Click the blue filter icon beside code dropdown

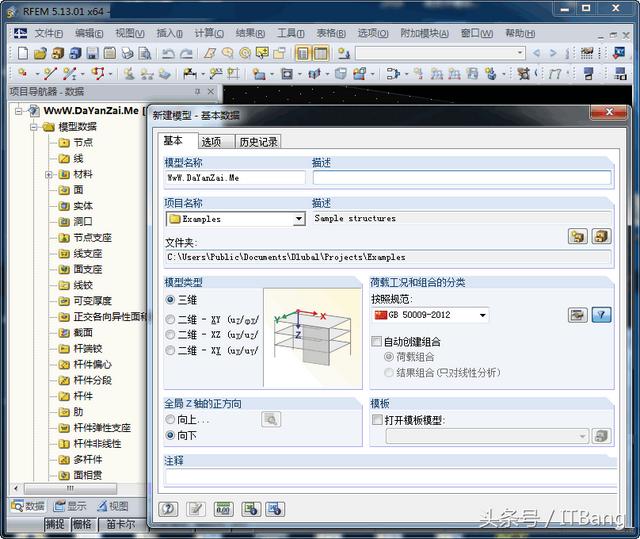tap(601, 315)
